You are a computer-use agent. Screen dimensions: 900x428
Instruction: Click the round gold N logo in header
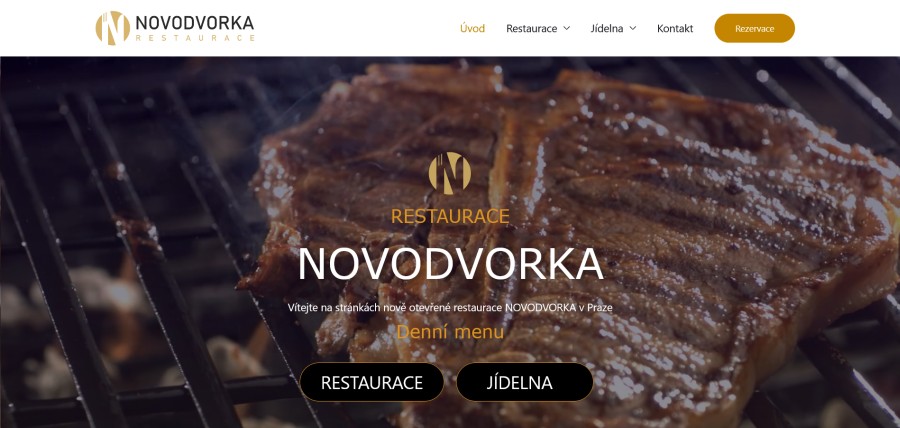[x=112, y=28]
